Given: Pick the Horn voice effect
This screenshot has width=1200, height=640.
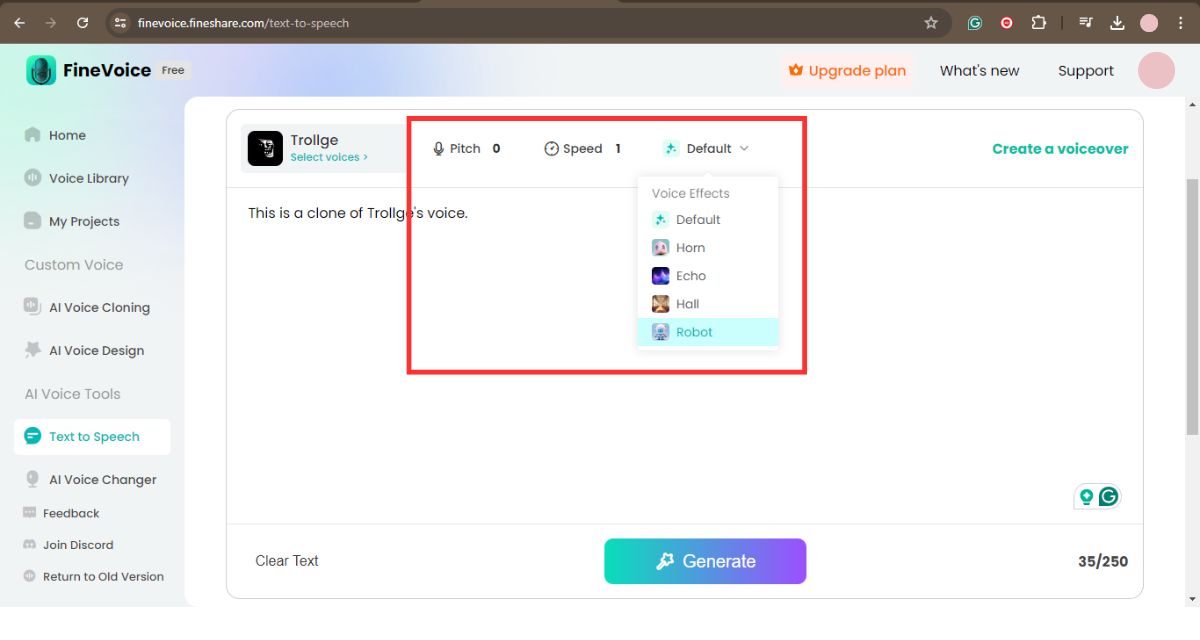Looking at the screenshot, I should point(690,248).
